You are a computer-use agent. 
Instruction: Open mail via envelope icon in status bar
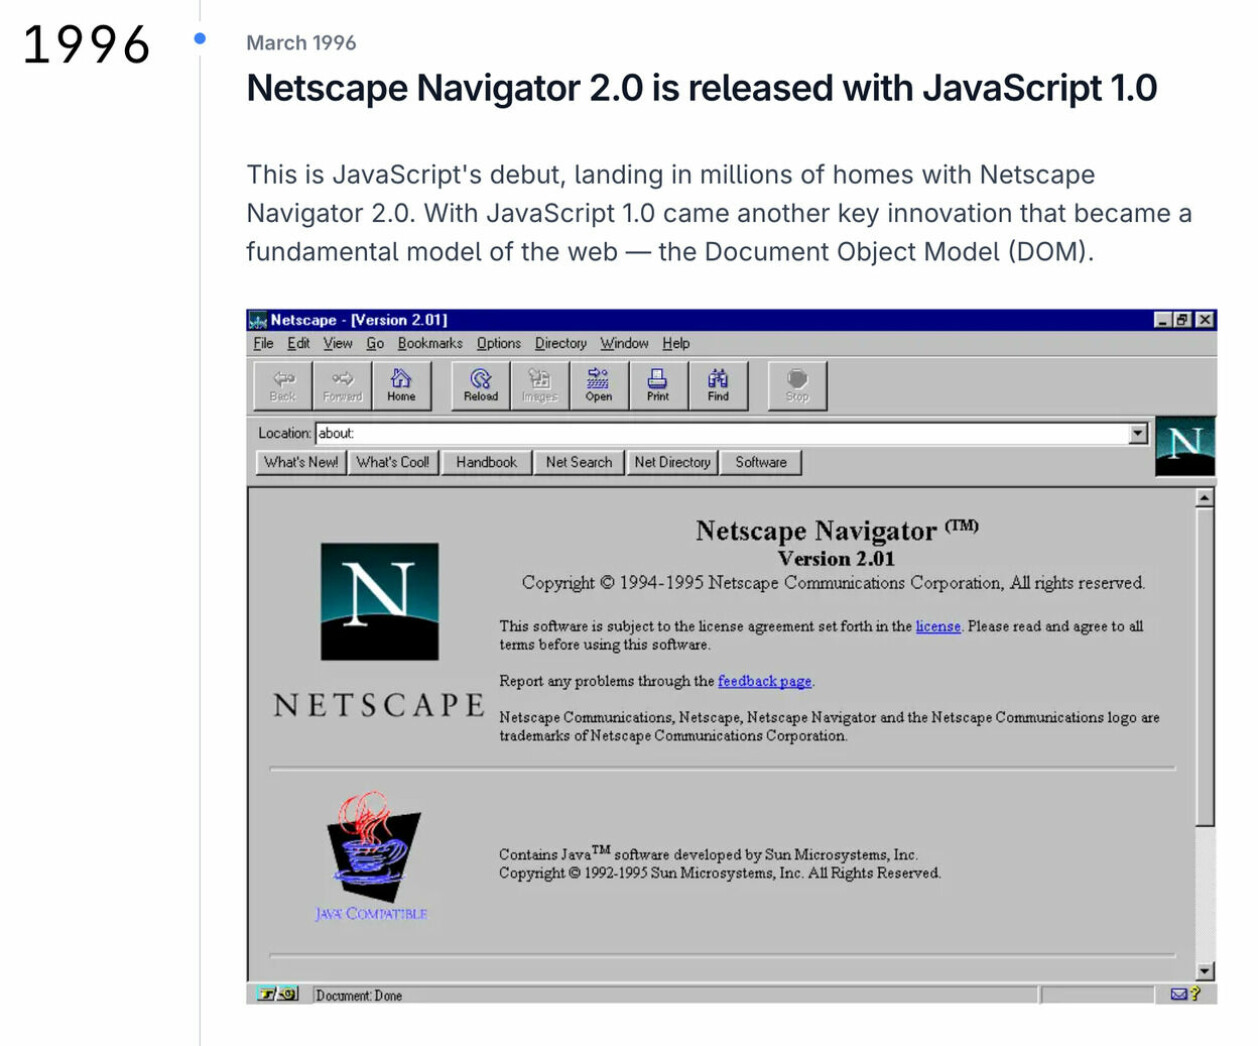pos(1179,994)
